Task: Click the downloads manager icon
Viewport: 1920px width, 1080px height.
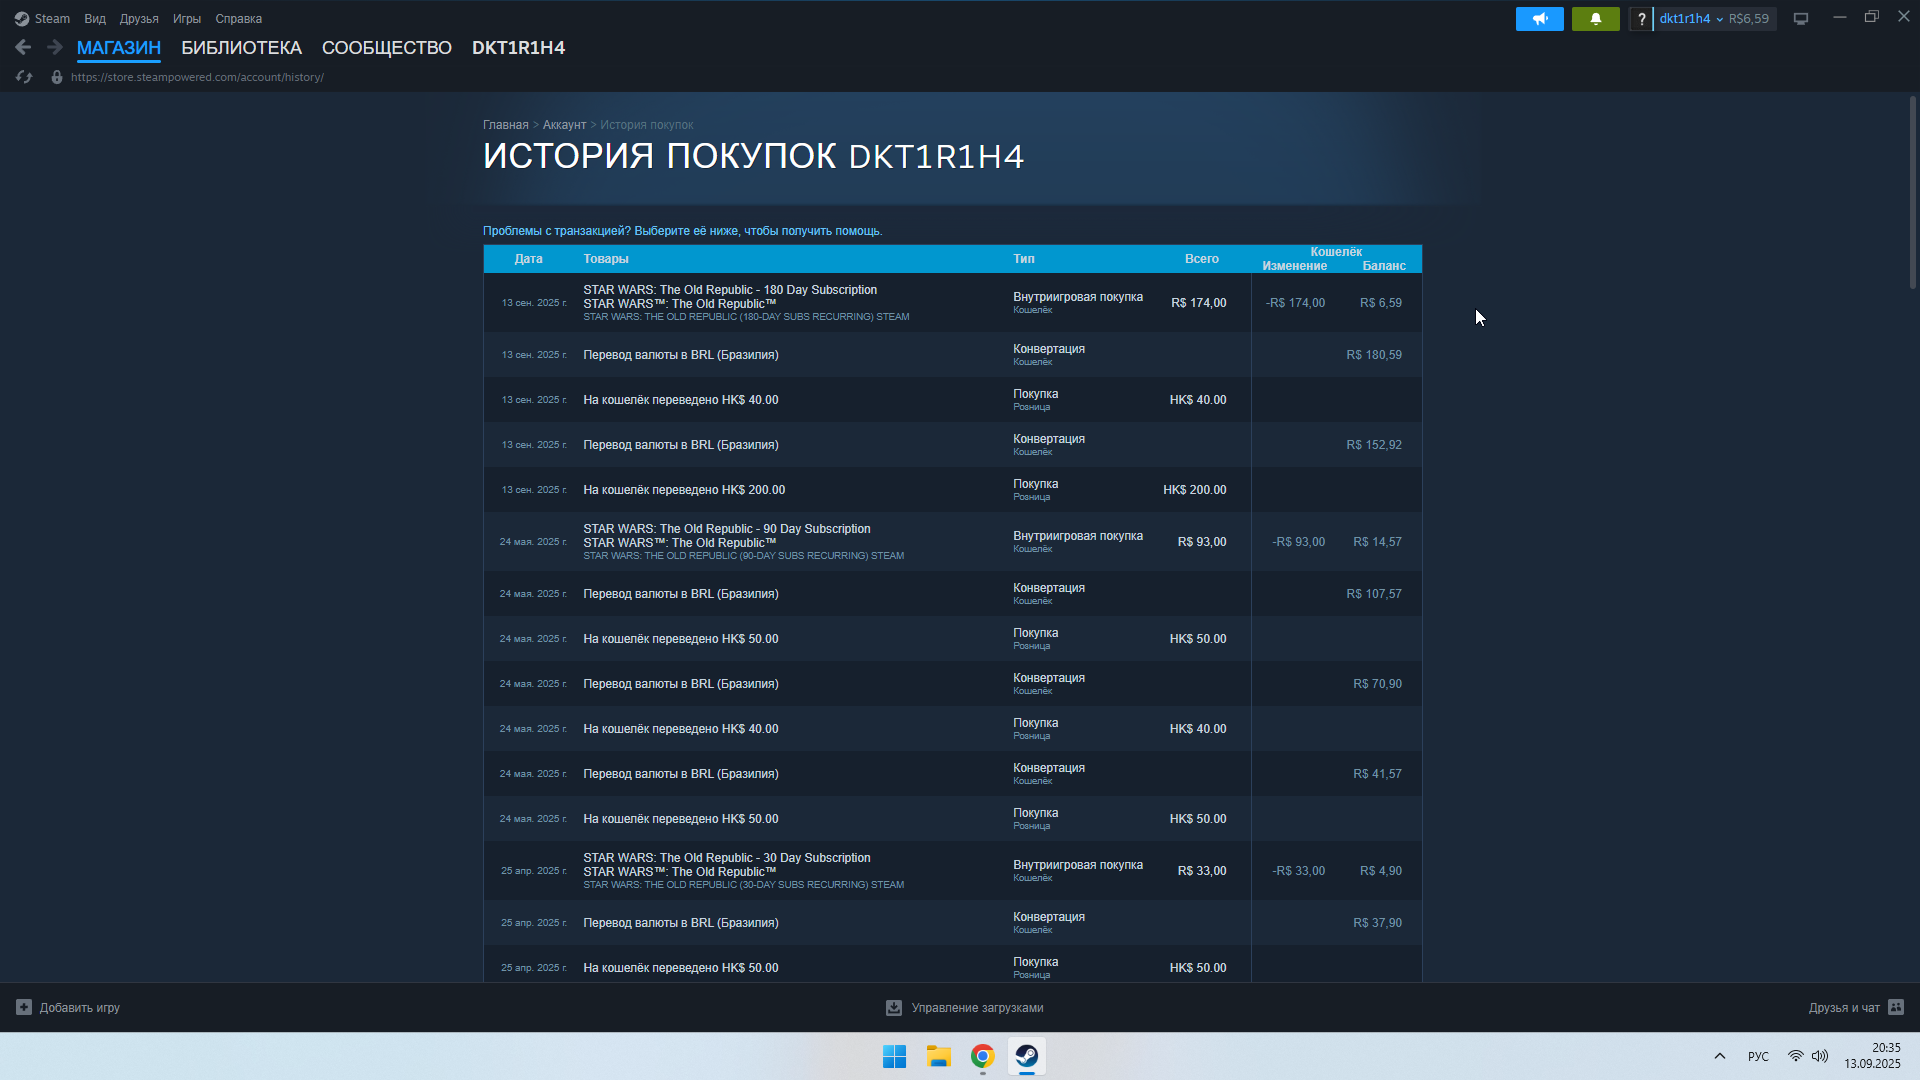Action: [x=894, y=1008]
